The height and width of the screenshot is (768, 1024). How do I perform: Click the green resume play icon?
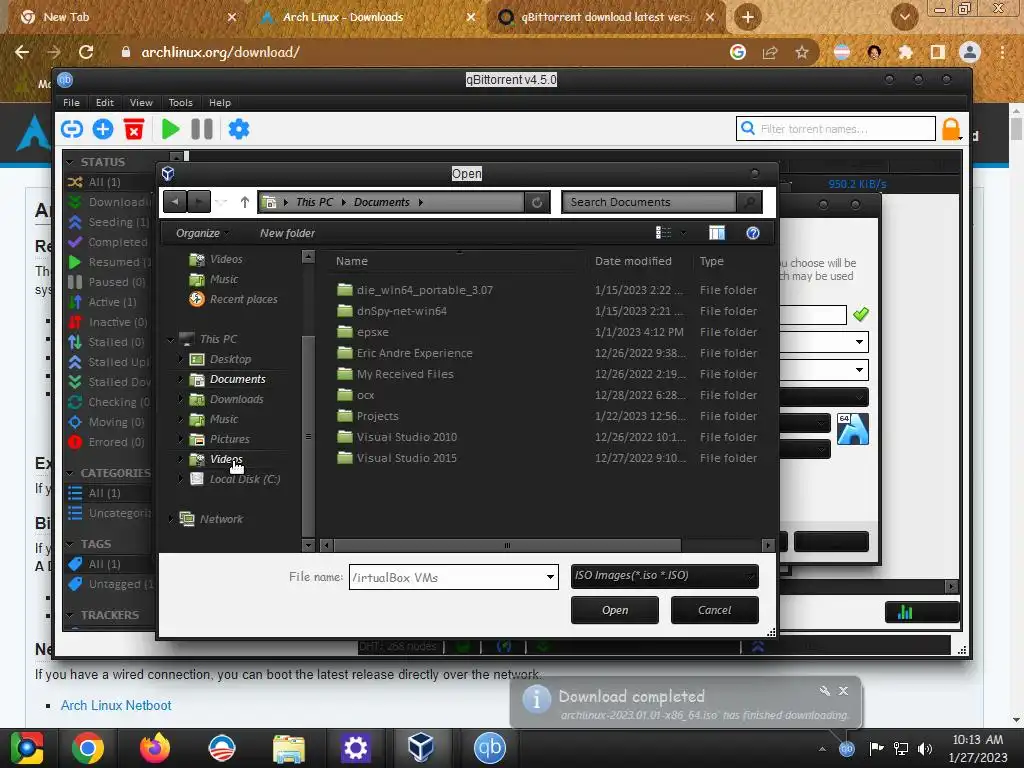click(x=170, y=129)
